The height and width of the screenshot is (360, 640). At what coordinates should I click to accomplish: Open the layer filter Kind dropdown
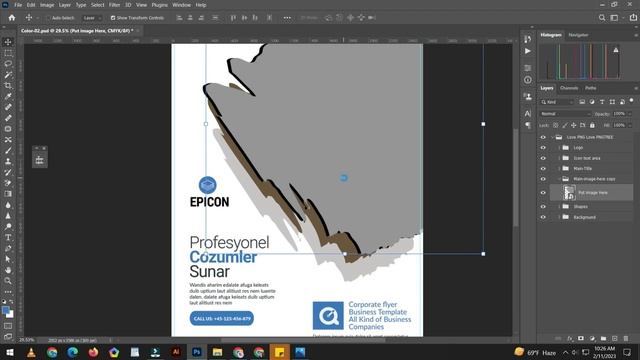[x=557, y=102]
